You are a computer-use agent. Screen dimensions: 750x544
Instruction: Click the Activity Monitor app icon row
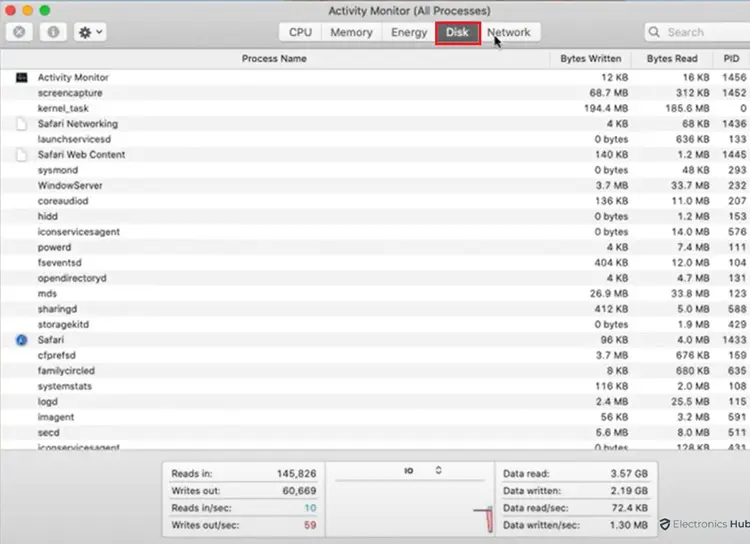(22, 78)
